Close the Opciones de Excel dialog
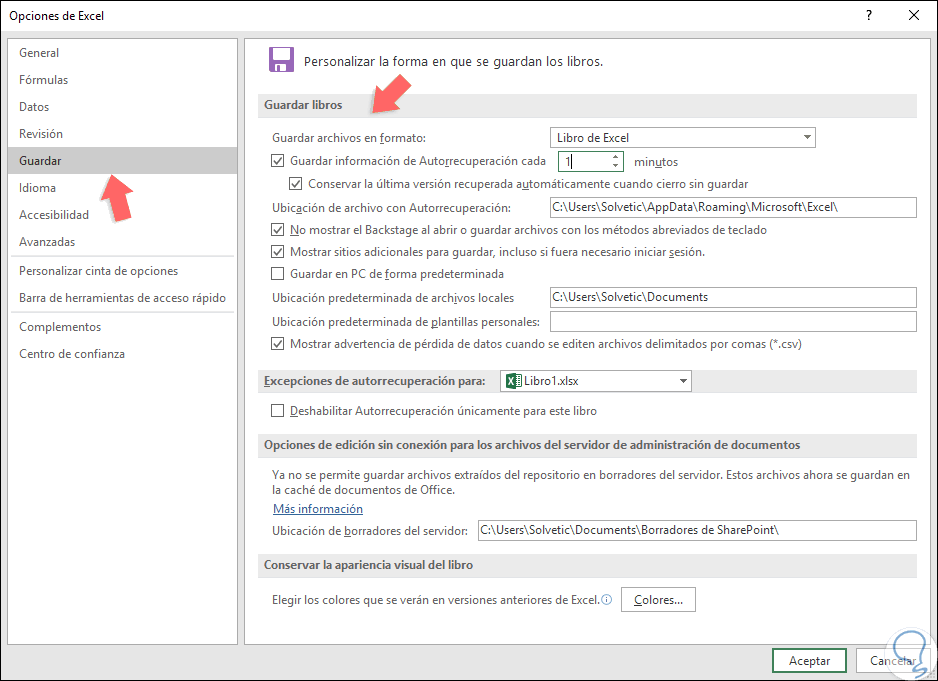The image size is (938, 681). click(x=913, y=16)
